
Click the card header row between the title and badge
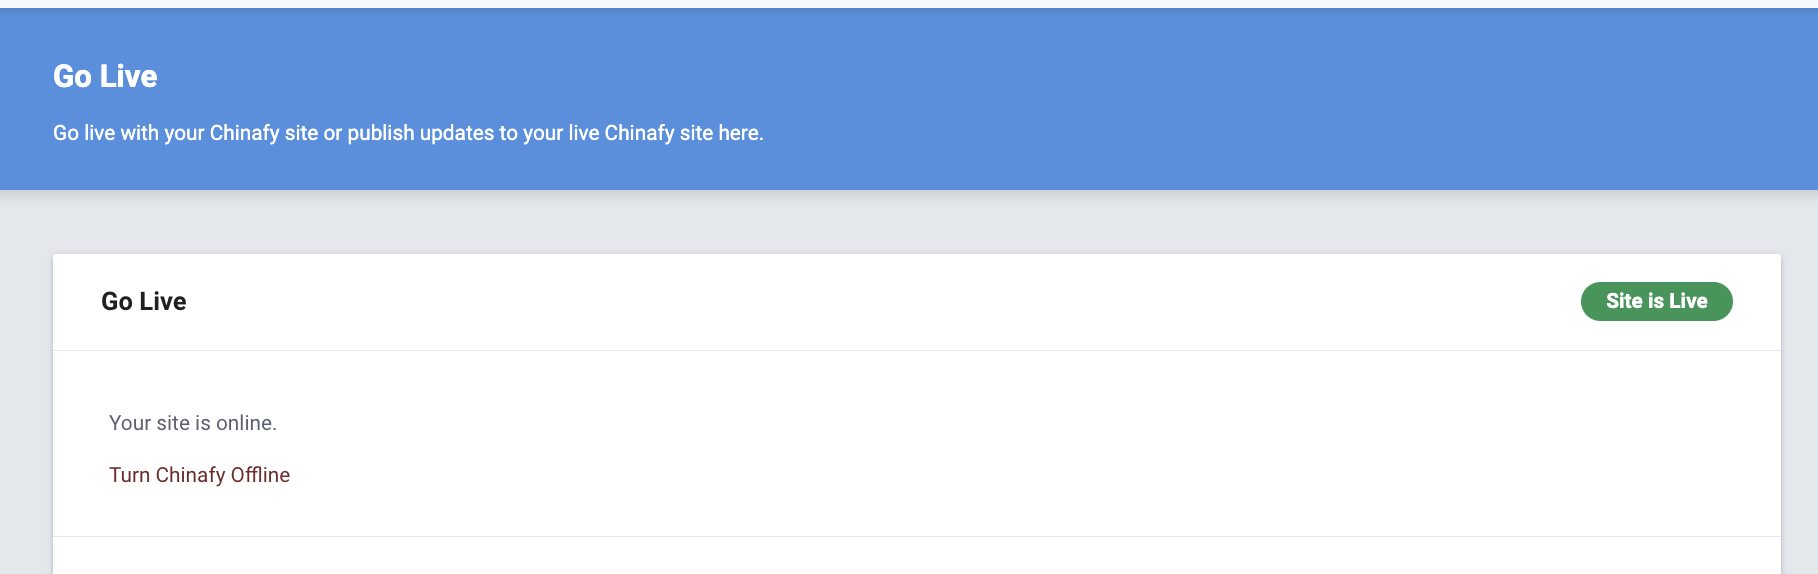point(880,301)
